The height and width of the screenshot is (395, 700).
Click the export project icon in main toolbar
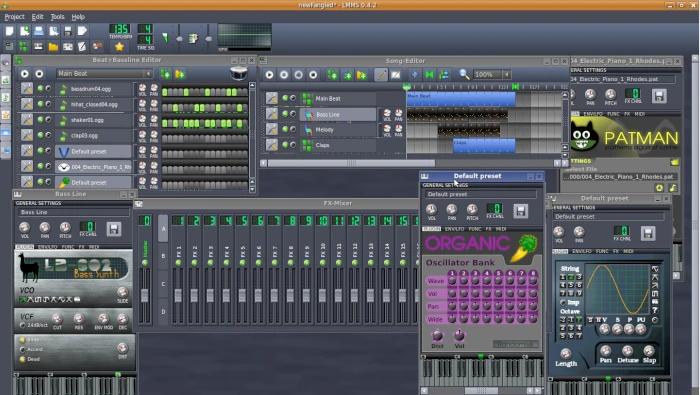click(82, 31)
